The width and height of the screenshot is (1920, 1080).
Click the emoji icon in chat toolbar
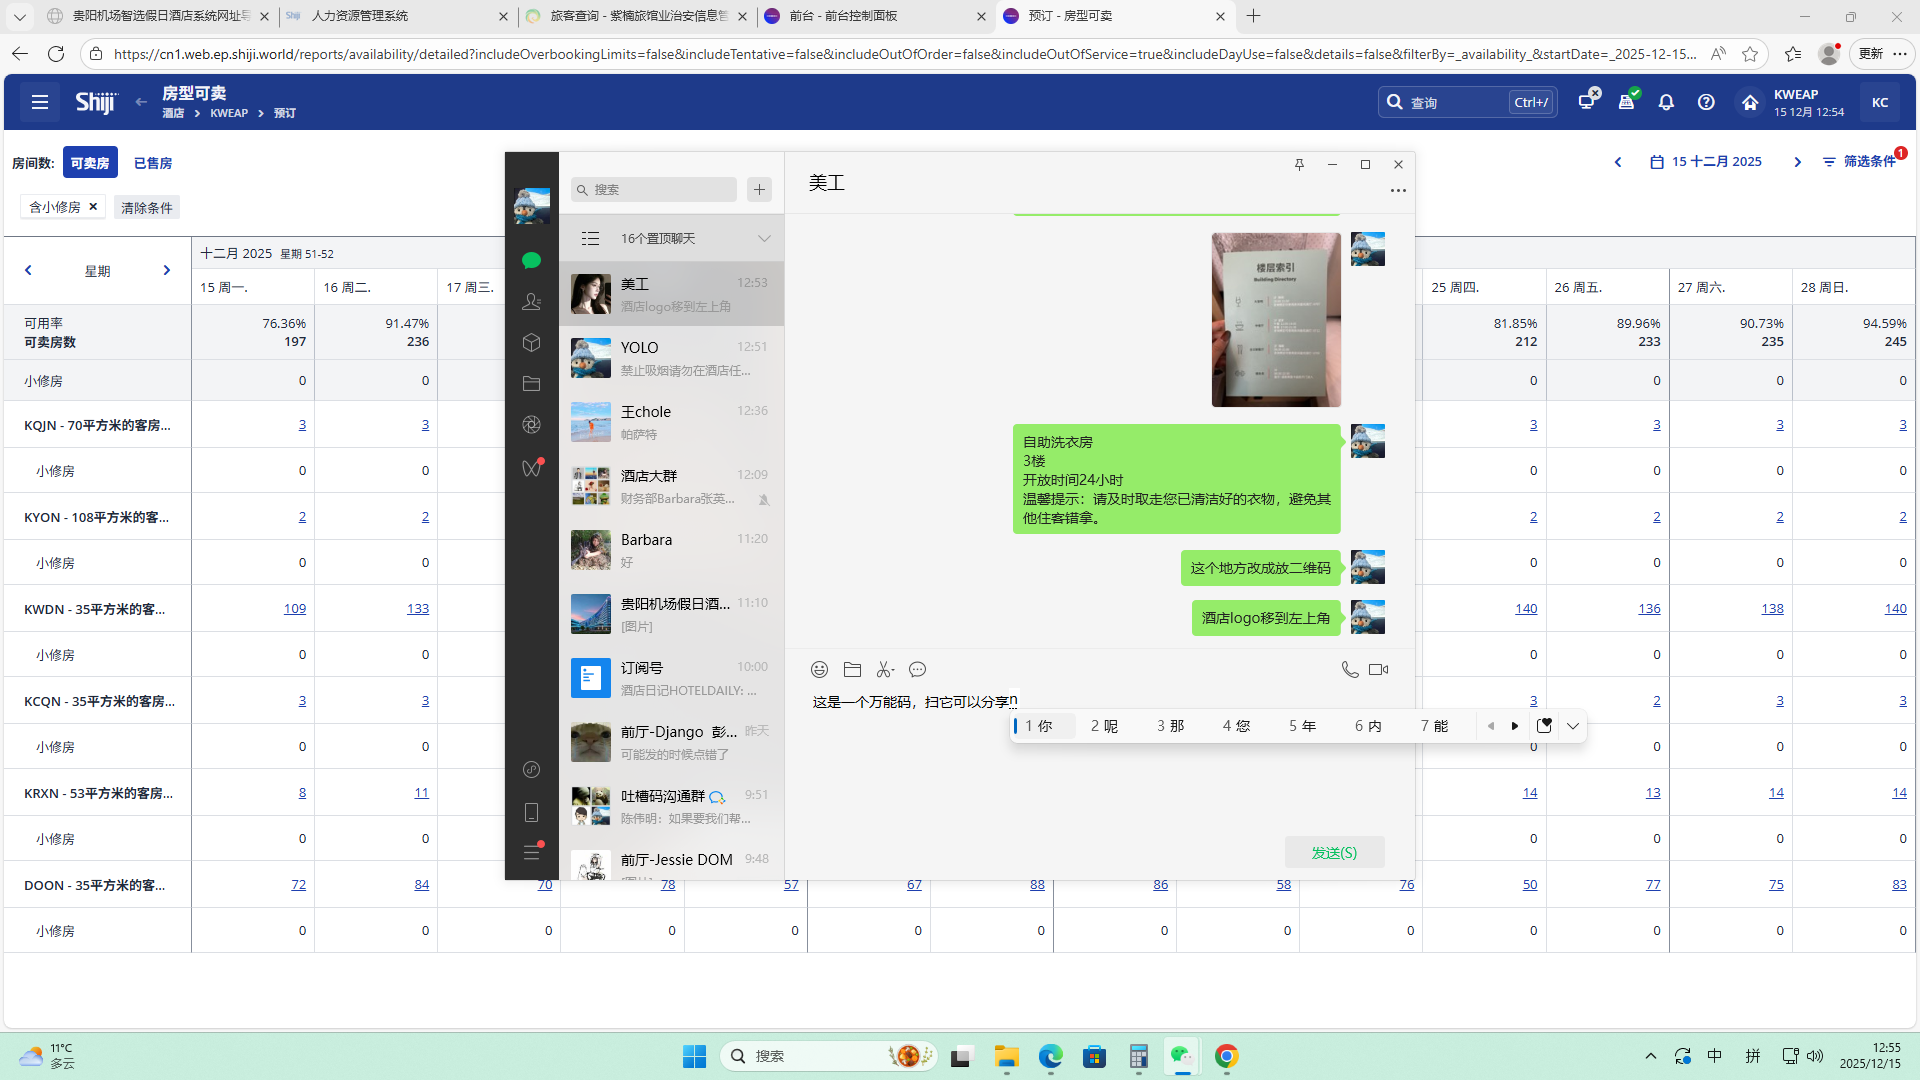(x=819, y=670)
